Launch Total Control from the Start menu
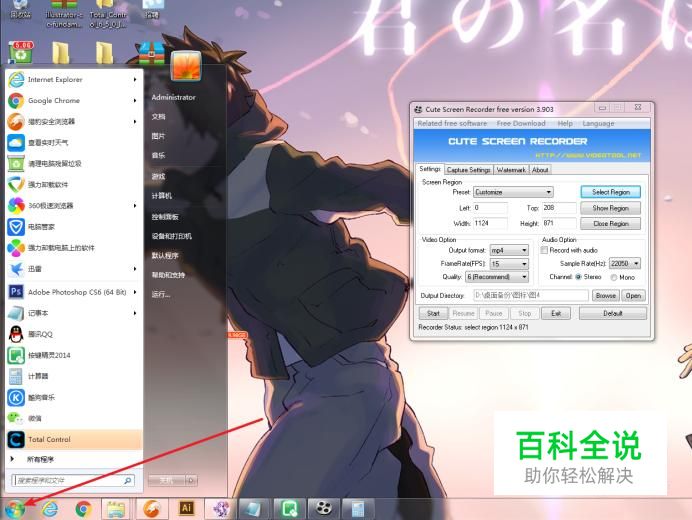The width and height of the screenshot is (692, 520). 73,439
